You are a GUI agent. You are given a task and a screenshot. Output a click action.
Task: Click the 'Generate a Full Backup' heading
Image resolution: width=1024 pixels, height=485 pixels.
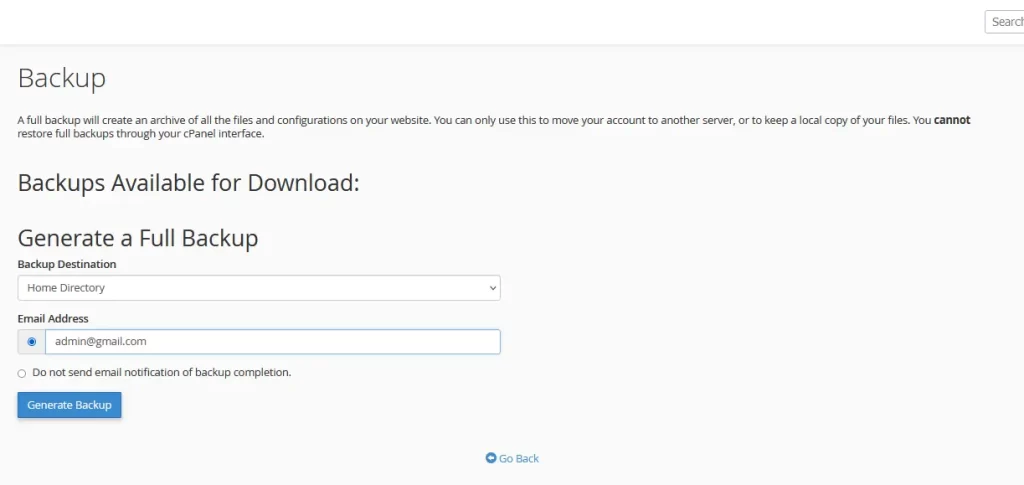tap(138, 238)
